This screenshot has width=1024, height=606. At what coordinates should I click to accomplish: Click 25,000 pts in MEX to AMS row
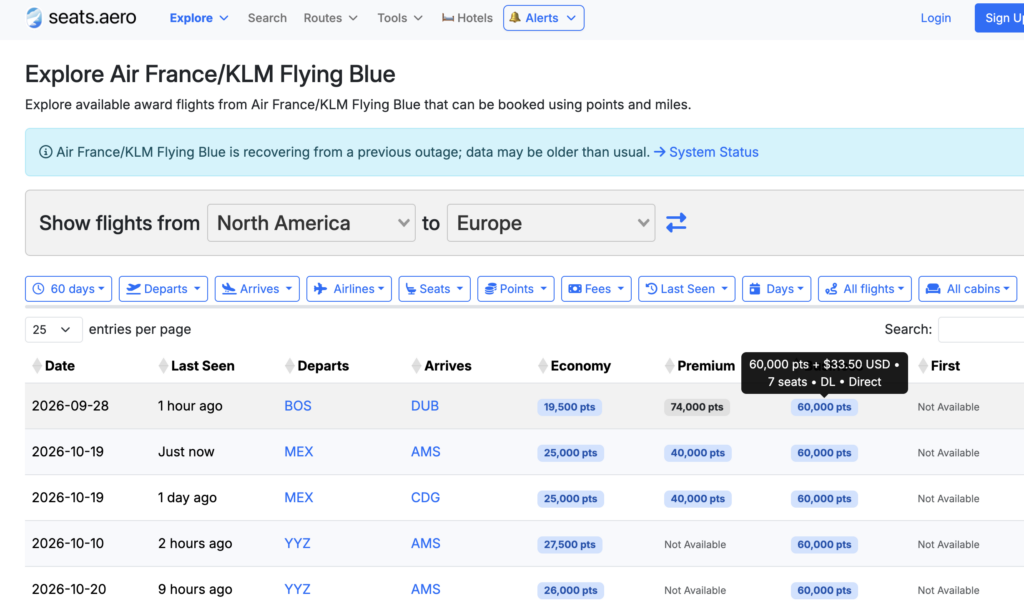tap(571, 453)
